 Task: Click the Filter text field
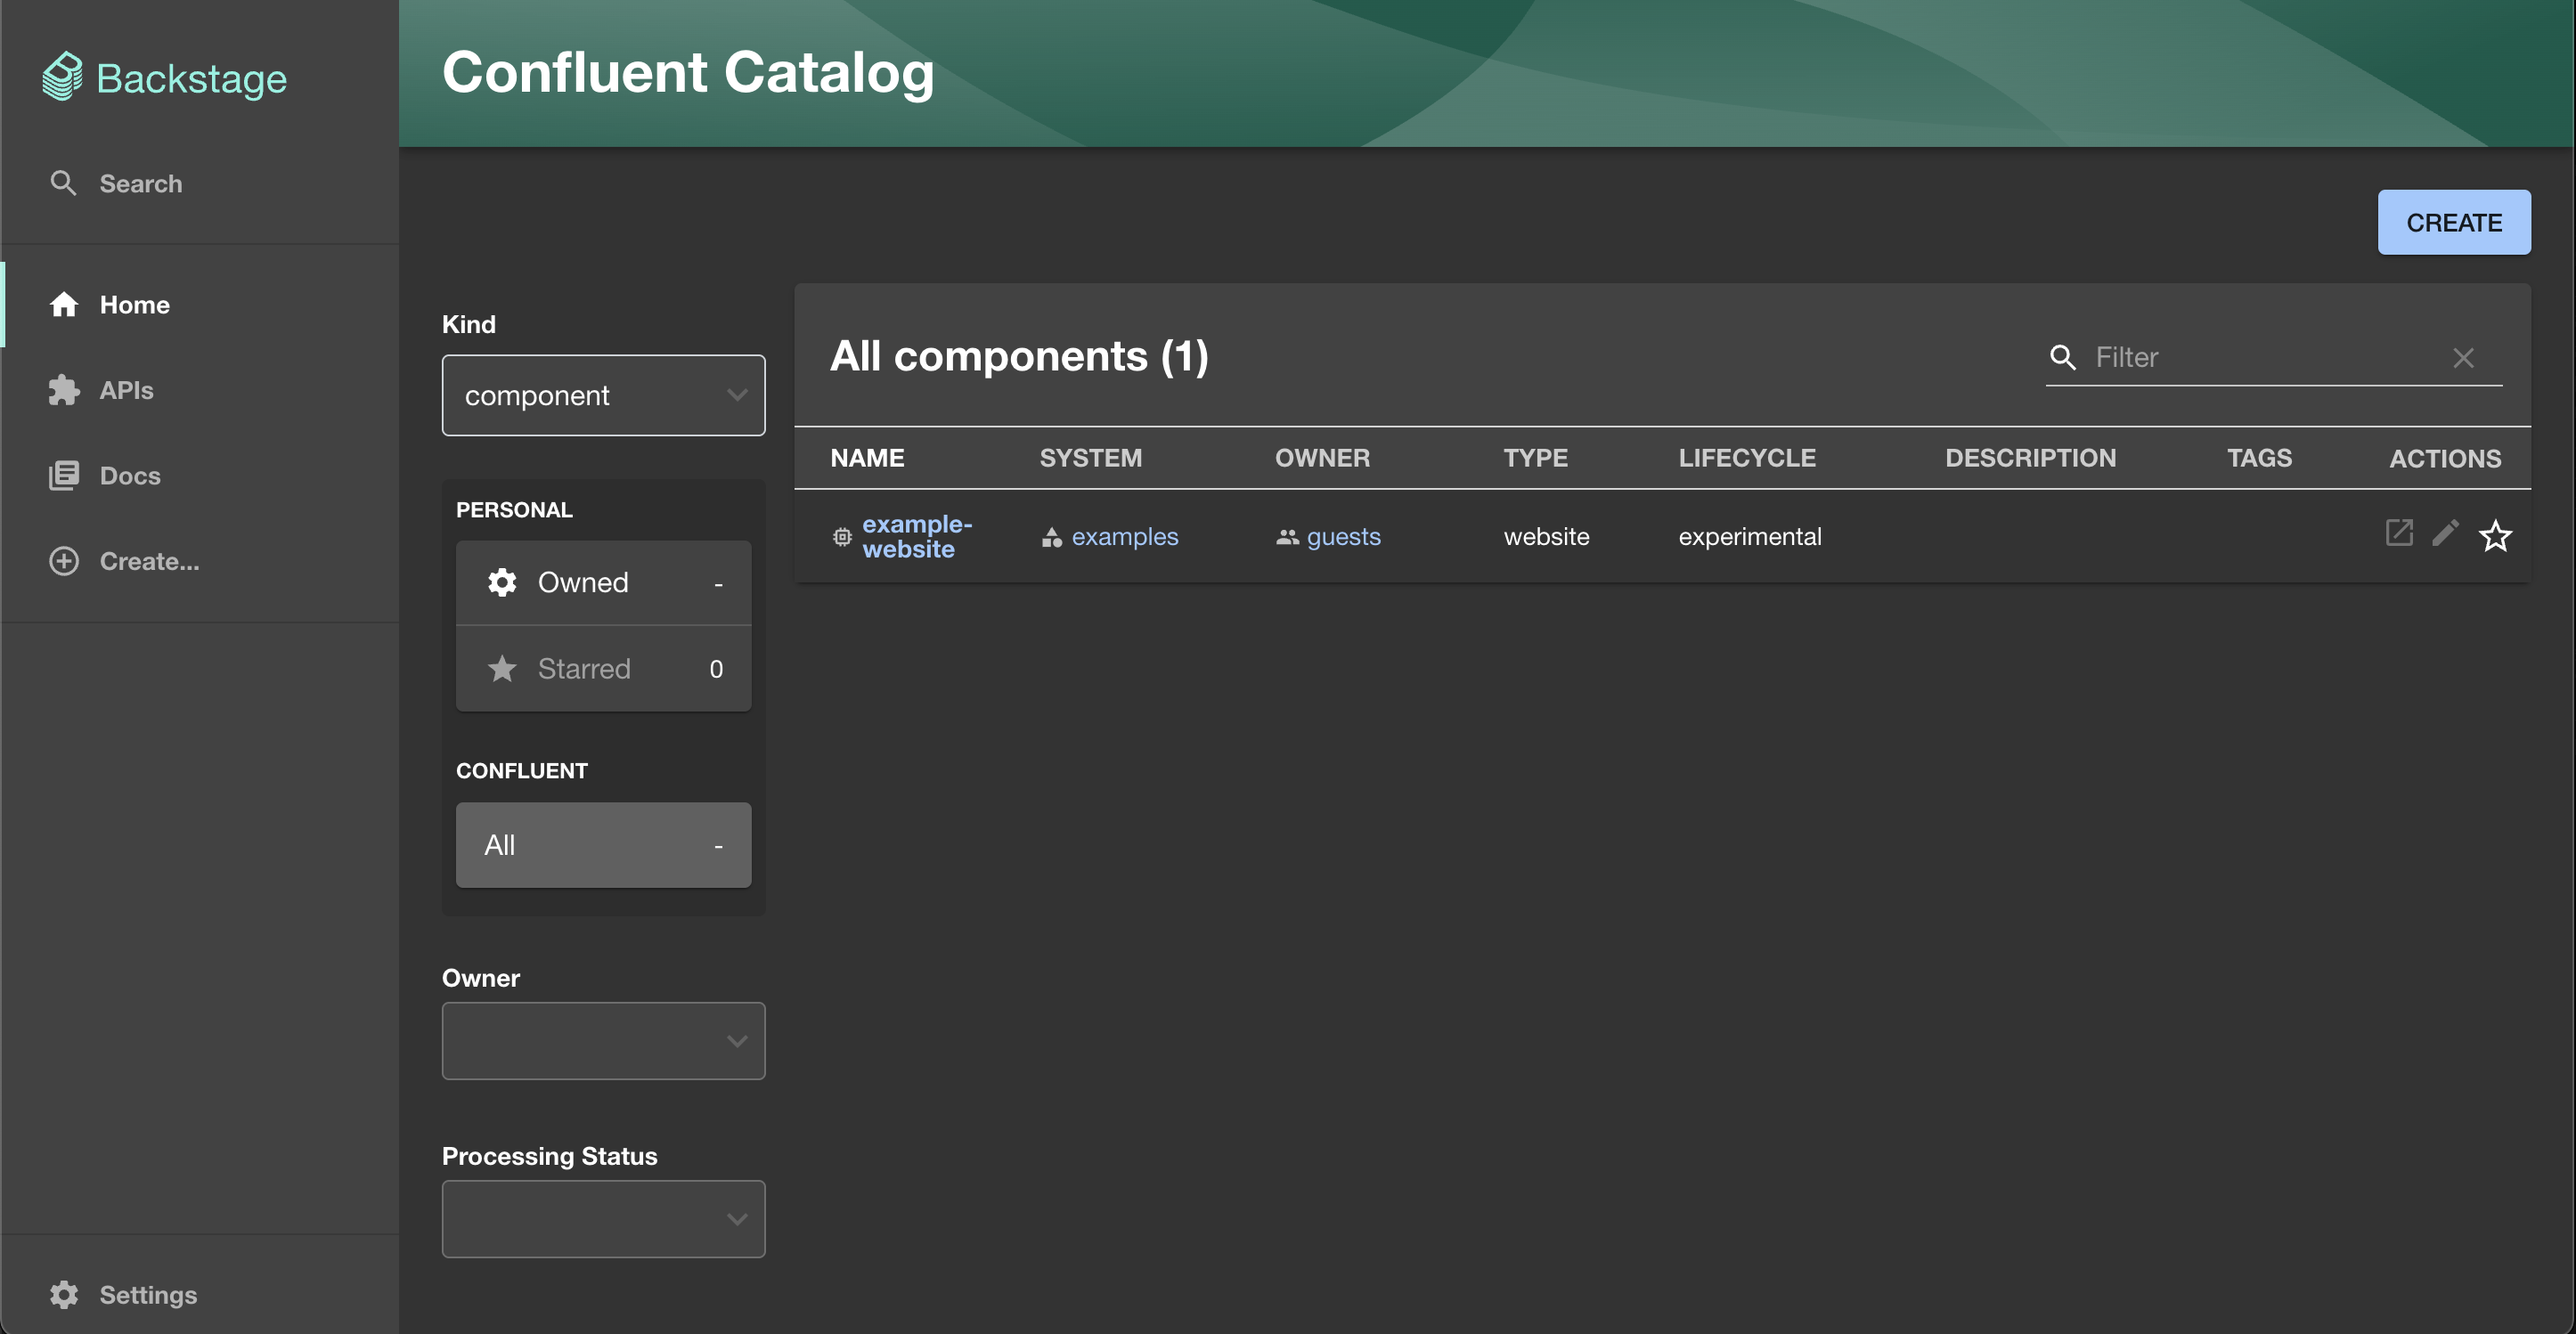[x=2265, y=358]
